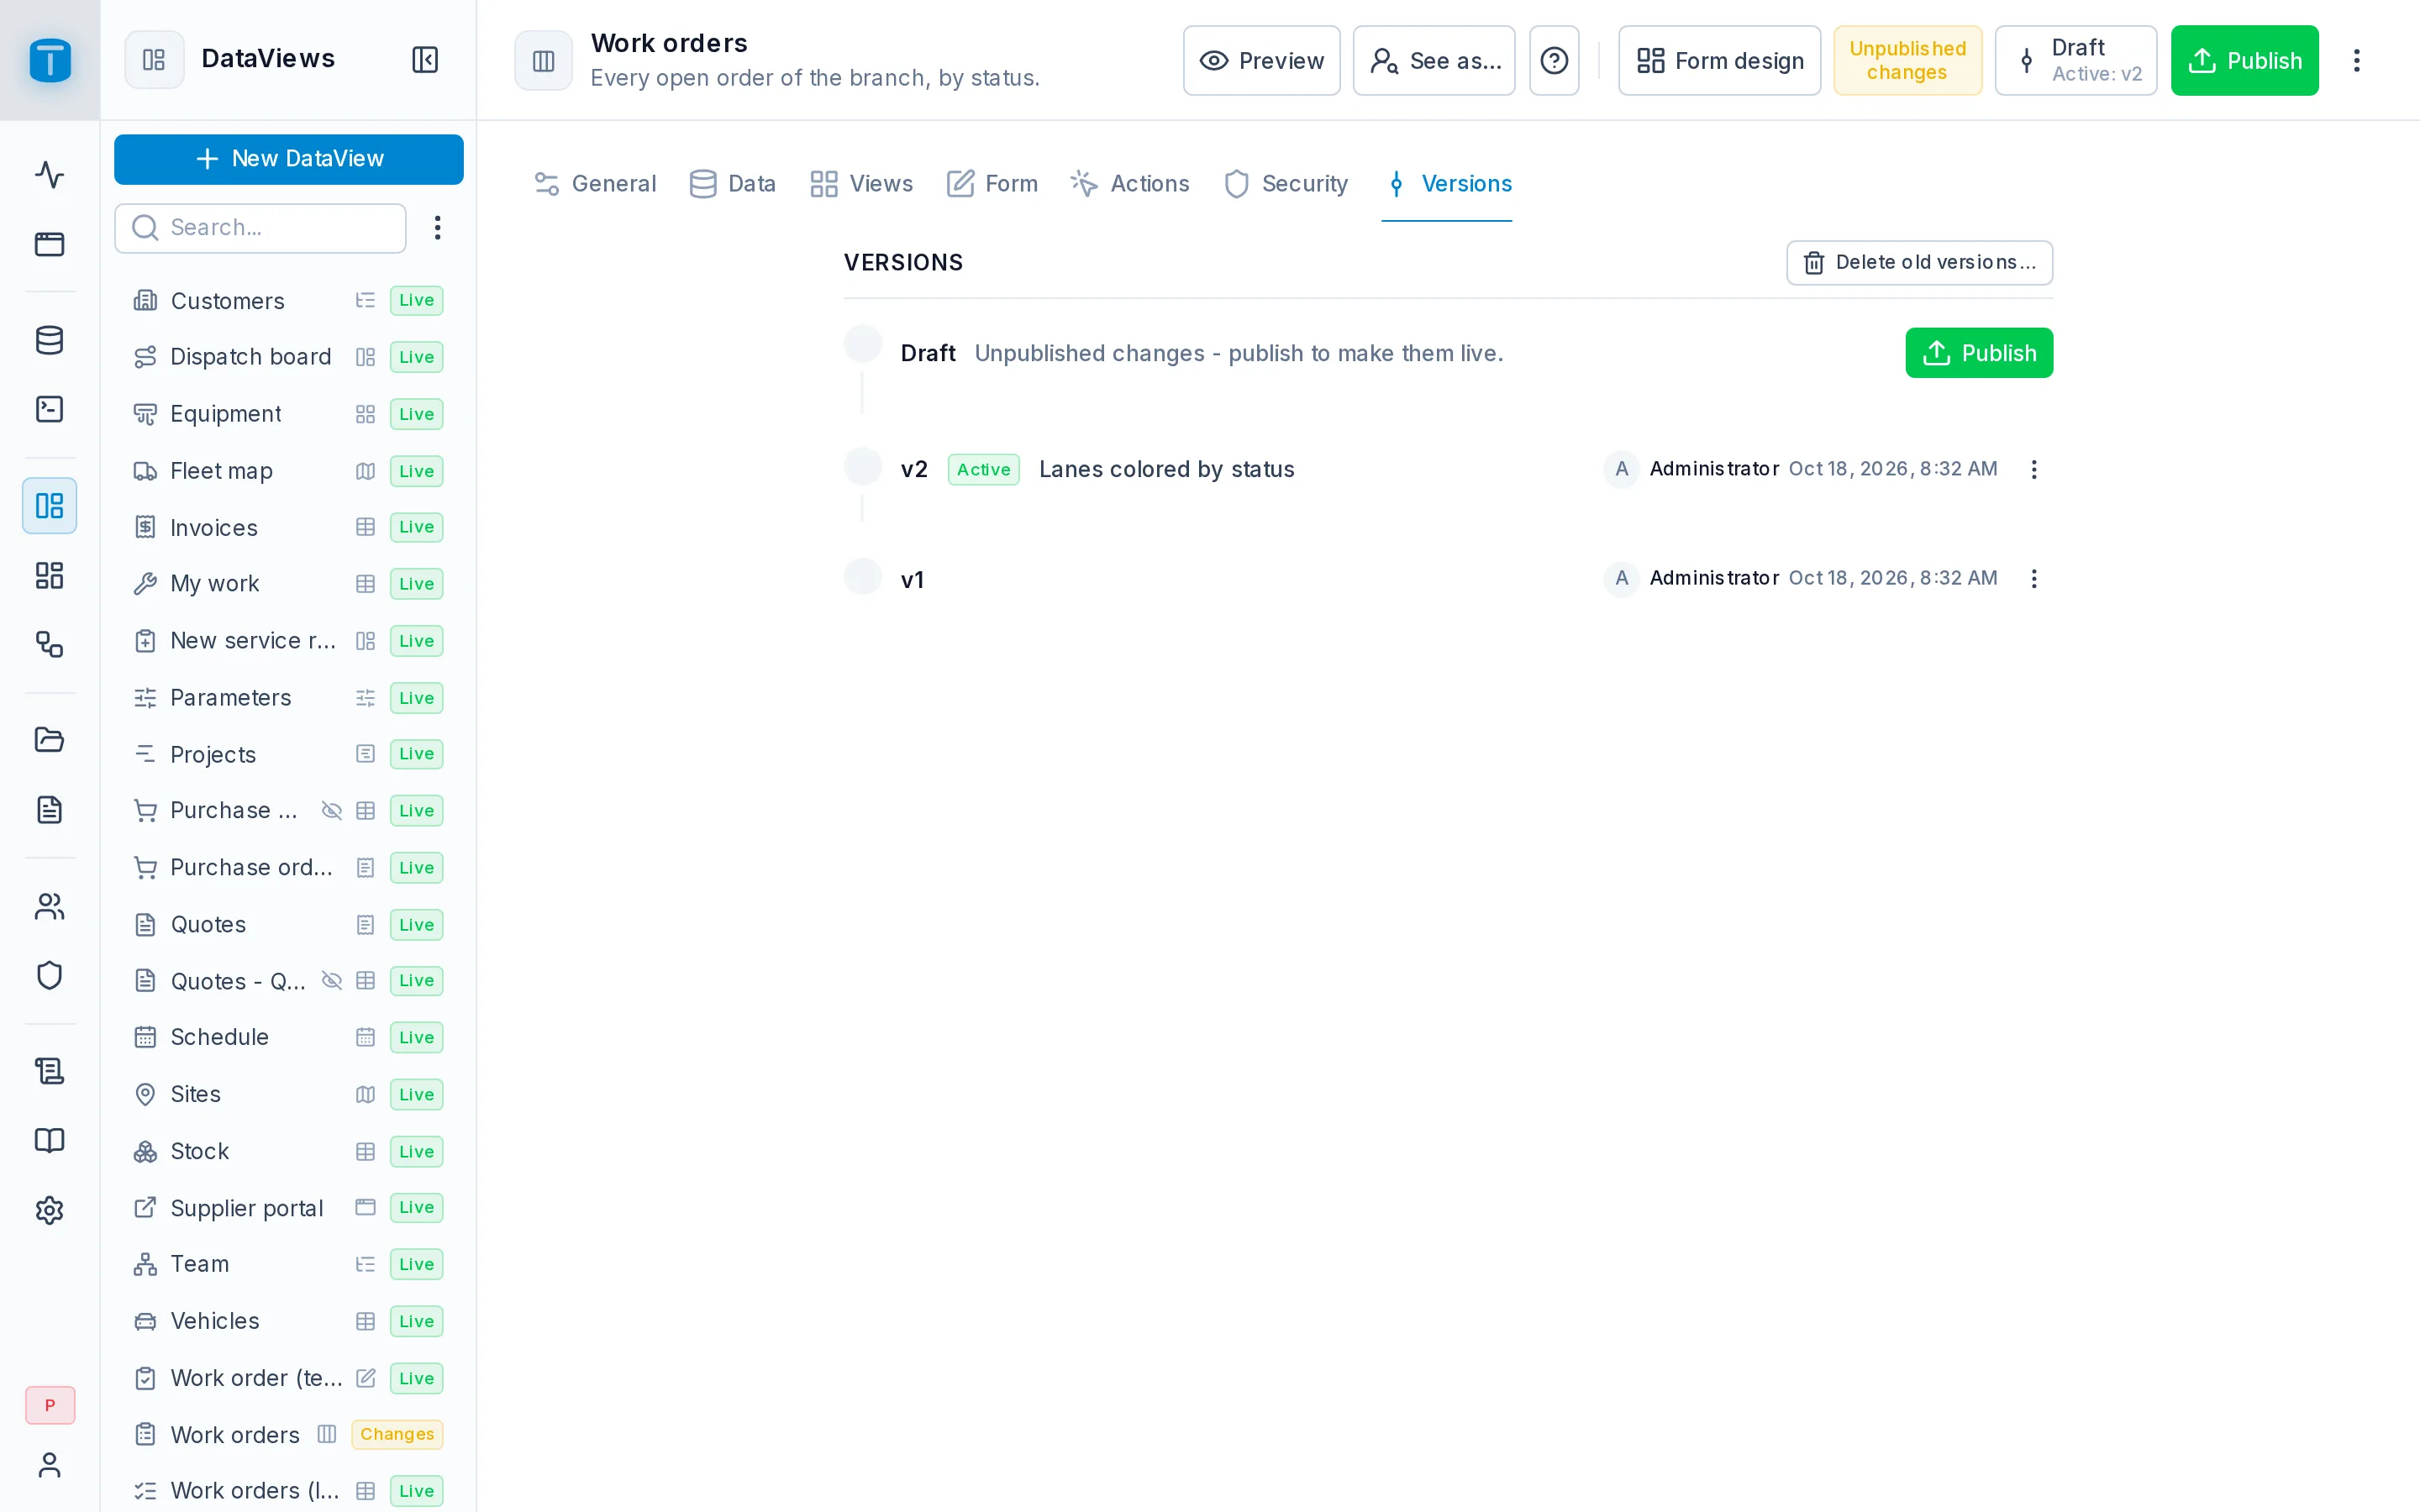Open the book documentation icon in left rail
This screenshot has height=1512, width=2420.
(50, 1141)
